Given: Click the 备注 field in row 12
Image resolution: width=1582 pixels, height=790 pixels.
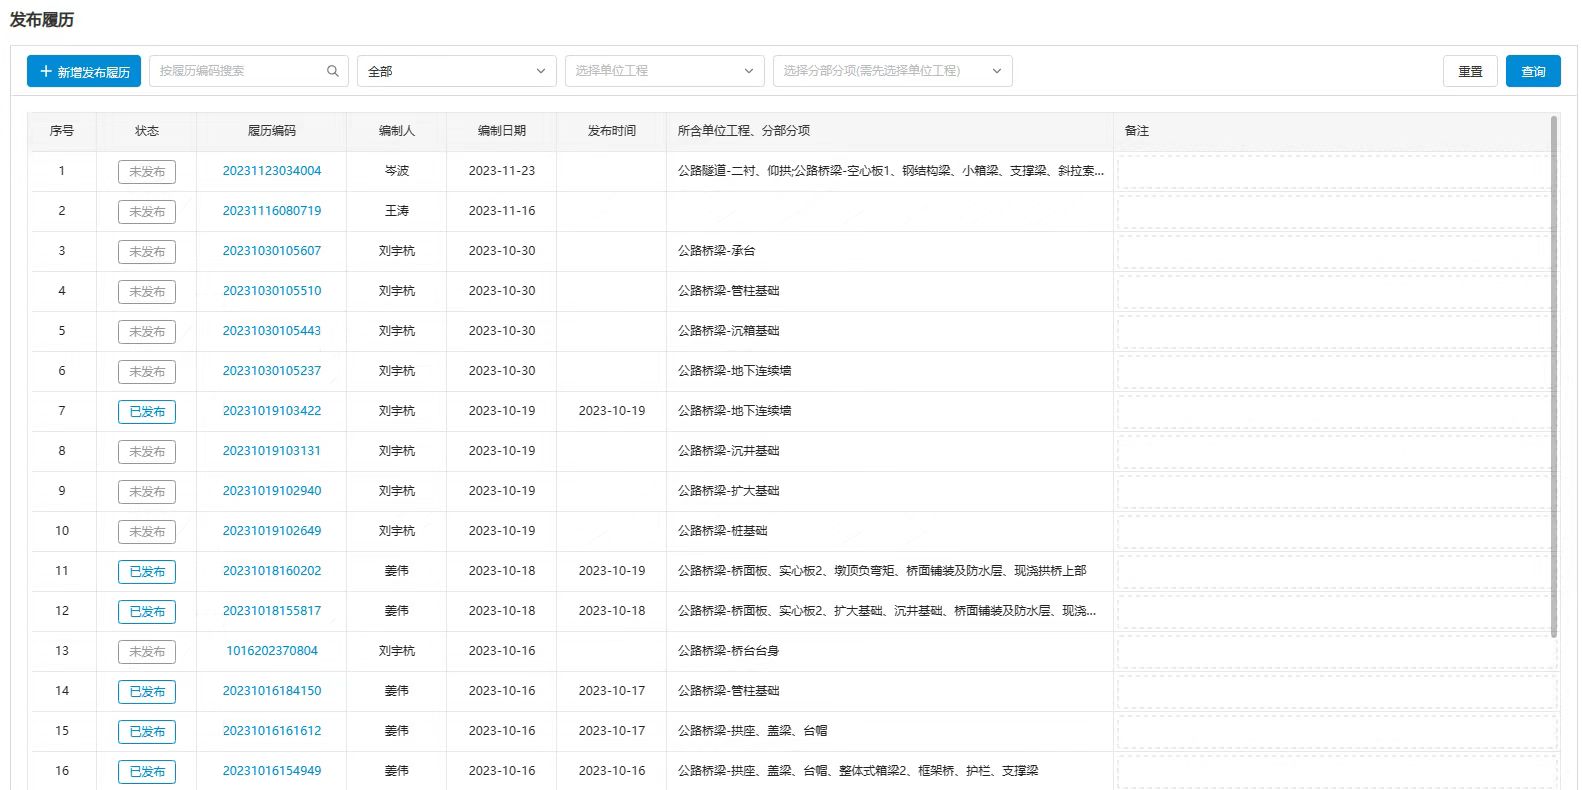Looking at the screenshot, I should point(1337,612).
